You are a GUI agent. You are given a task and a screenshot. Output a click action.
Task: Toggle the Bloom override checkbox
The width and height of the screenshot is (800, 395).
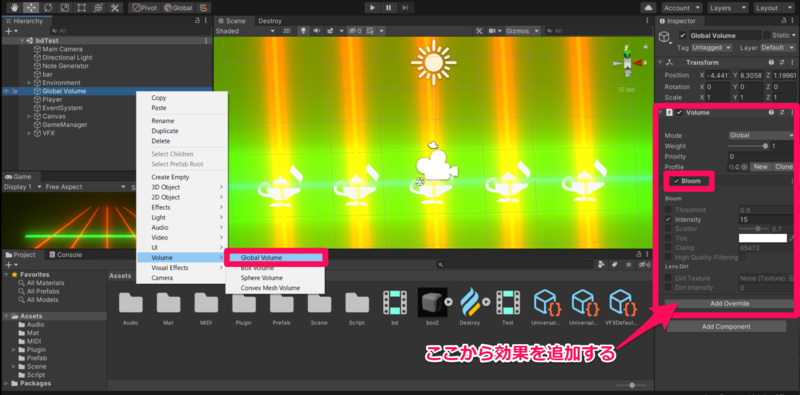[x=677, y=181]
